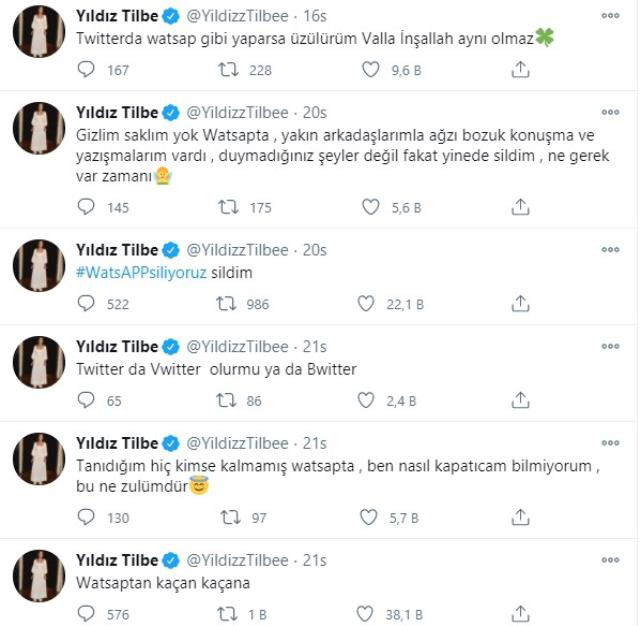Reply to the "Twitter da Vwitter" tweet
Viewport: 640px width, 626px height.
click(x=87, y=400)
